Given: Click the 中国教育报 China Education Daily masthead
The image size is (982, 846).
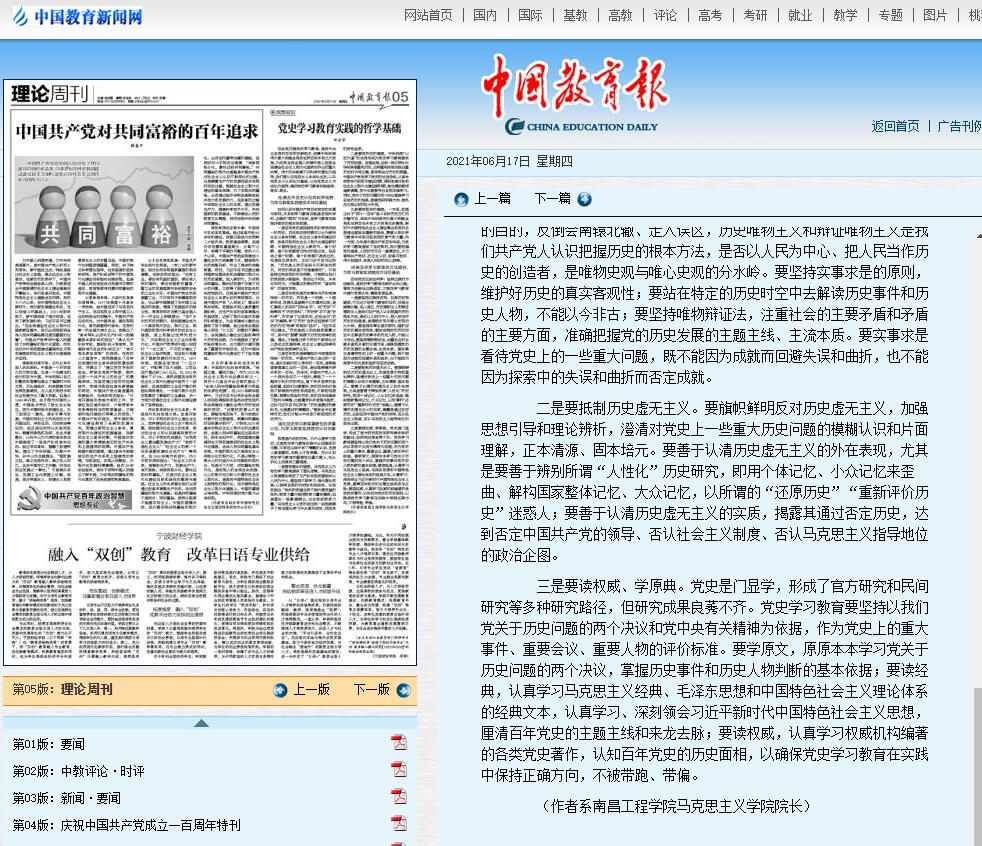Looking at the screenshot, I should [x=575, y=95].
